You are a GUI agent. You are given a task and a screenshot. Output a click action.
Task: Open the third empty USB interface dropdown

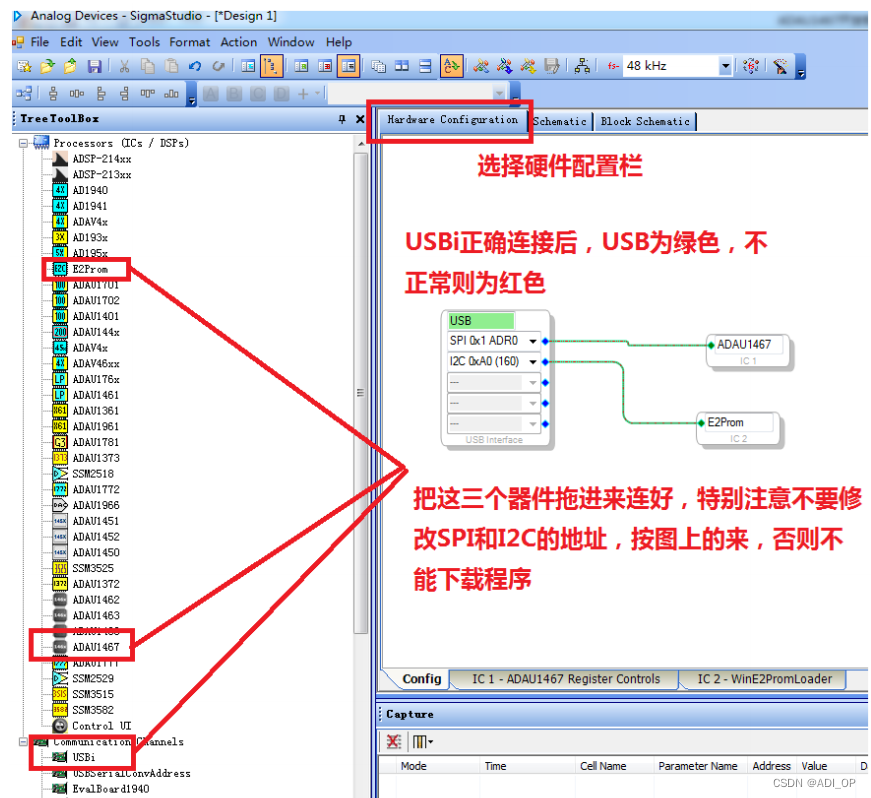click(533, 383)
